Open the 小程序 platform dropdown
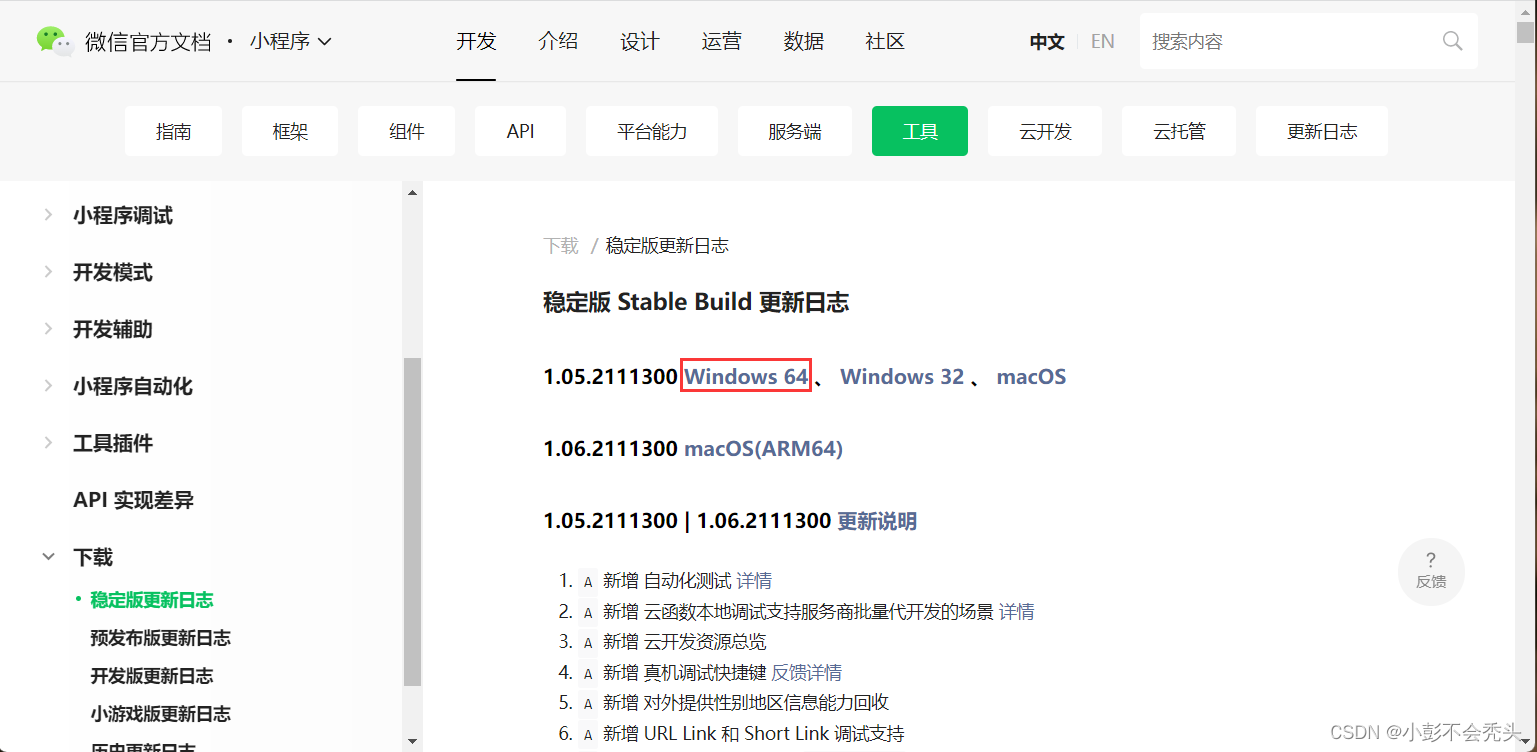The image size is (1537, 752). (290, 40)
